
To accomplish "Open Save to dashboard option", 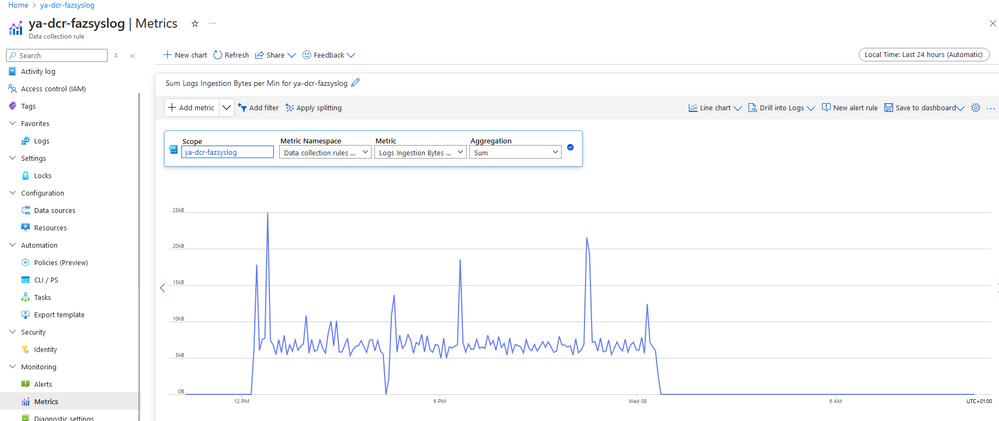I will [x=923, y=108].
